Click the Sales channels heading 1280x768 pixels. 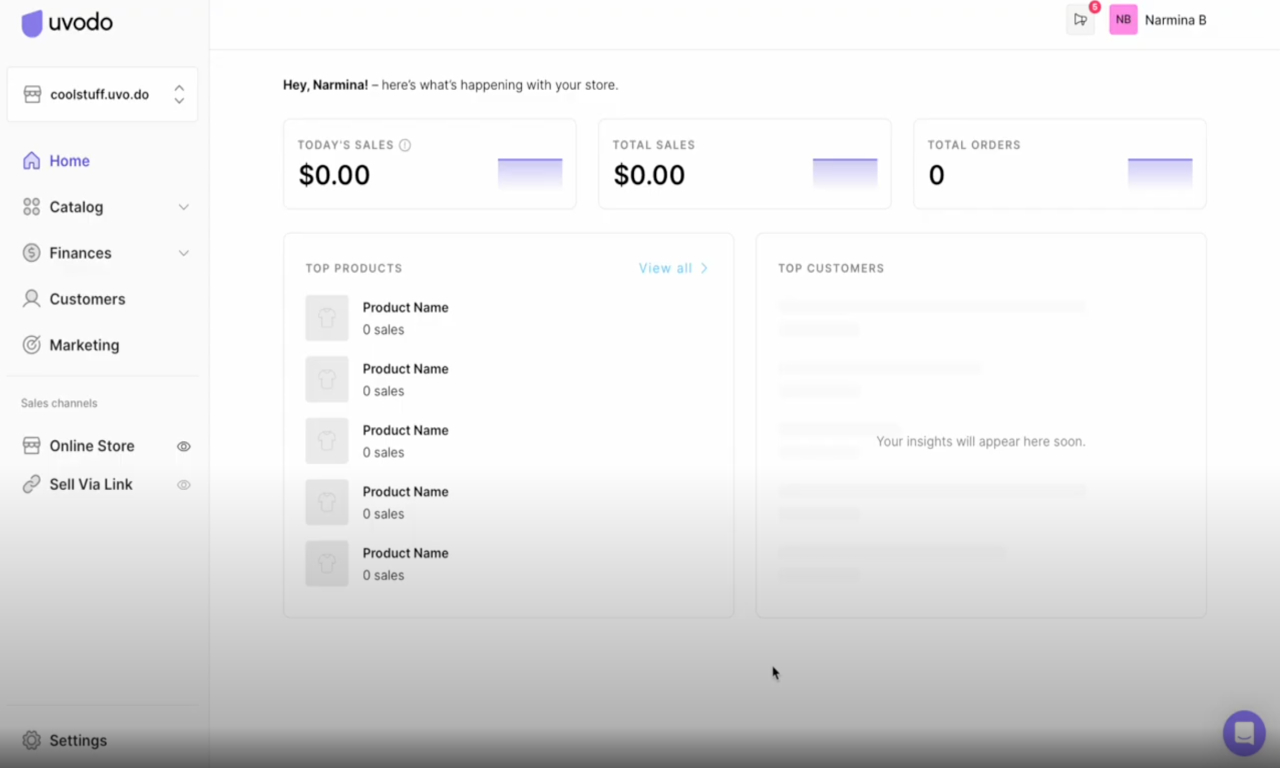point(59,403)
